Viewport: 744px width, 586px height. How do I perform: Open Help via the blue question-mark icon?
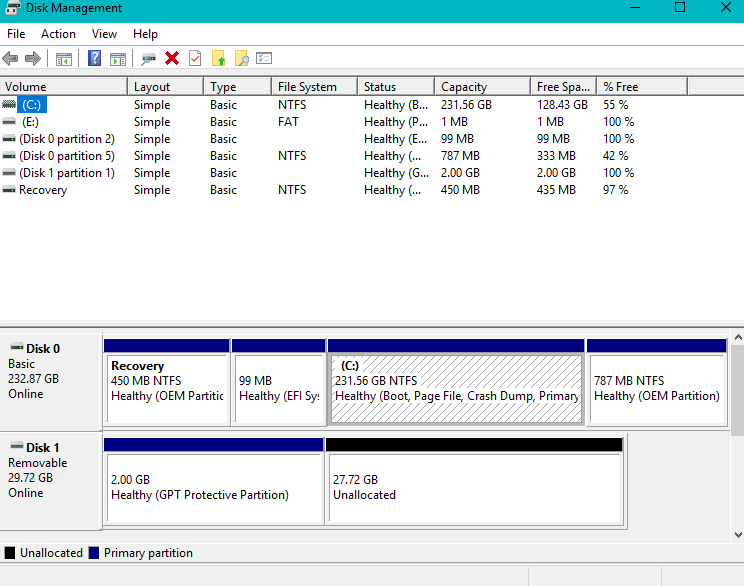[94, 58]
